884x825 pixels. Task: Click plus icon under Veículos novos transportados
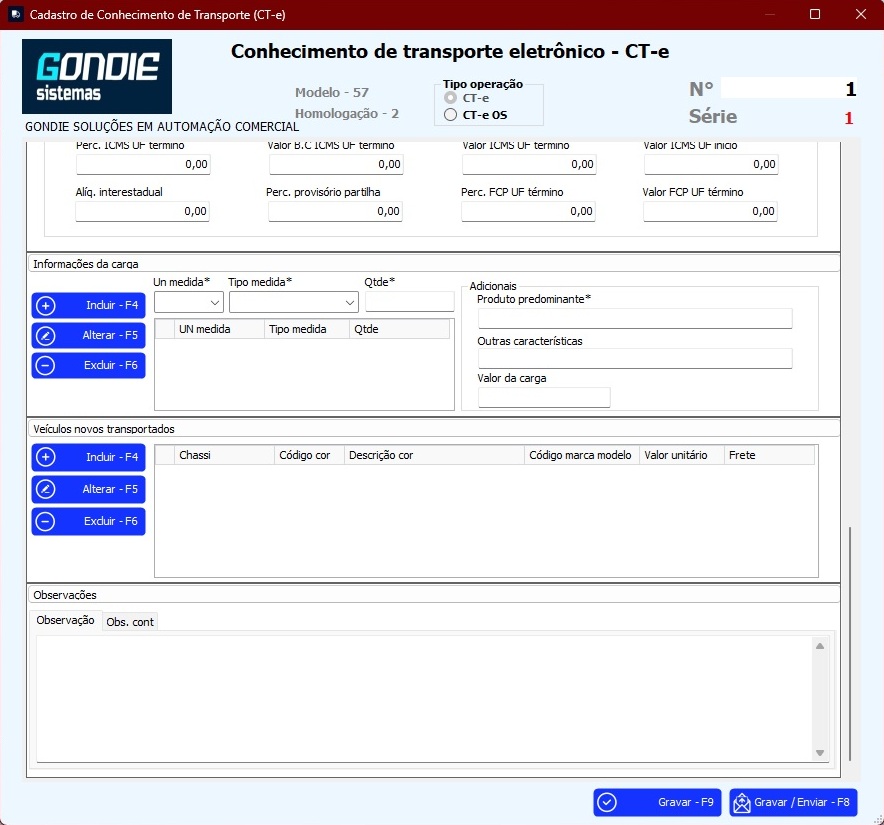coord(46,458)
